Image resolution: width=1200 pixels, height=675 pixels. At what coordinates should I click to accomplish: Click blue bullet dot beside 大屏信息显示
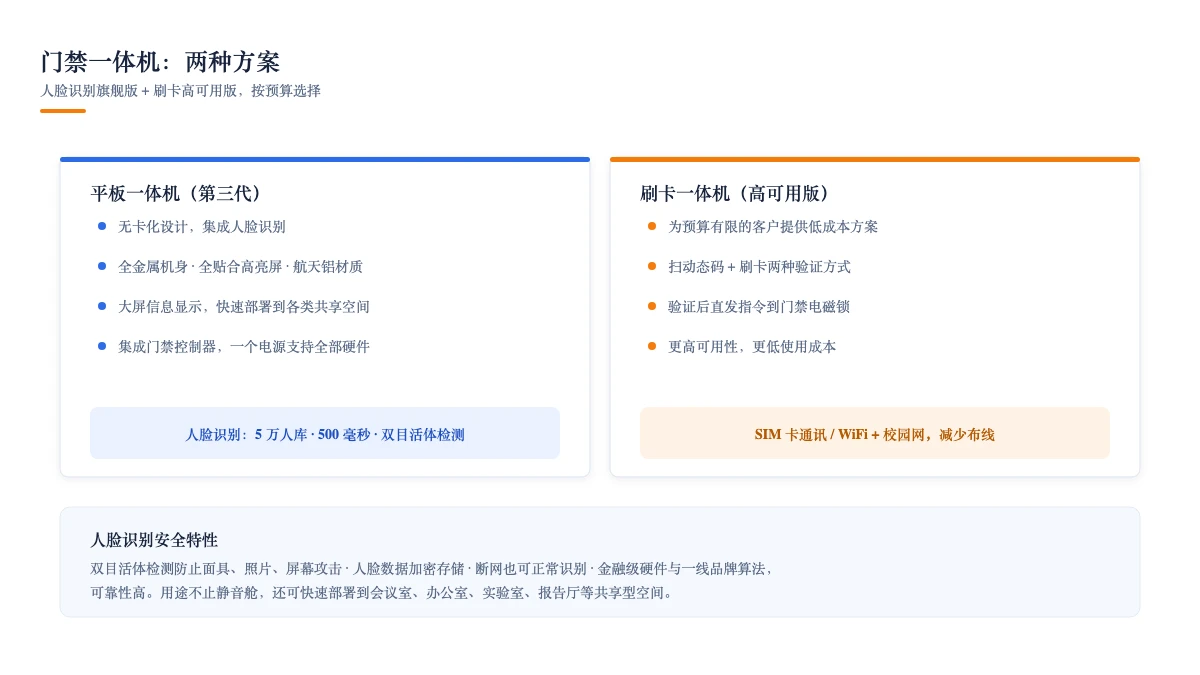102,306
